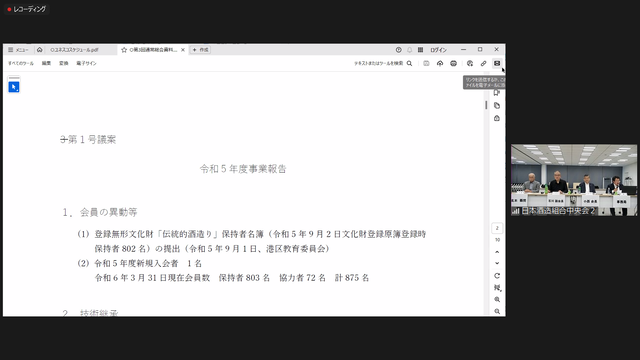The image size is (640, 360).
Task: Click the 作成 create button
Action: coord(200,50)
